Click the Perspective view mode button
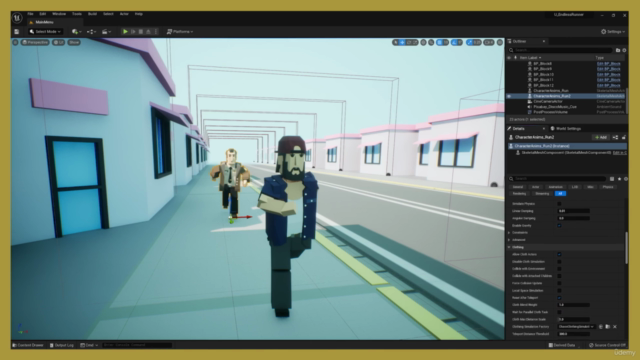The image size is (640, 360). pos(35,42)
